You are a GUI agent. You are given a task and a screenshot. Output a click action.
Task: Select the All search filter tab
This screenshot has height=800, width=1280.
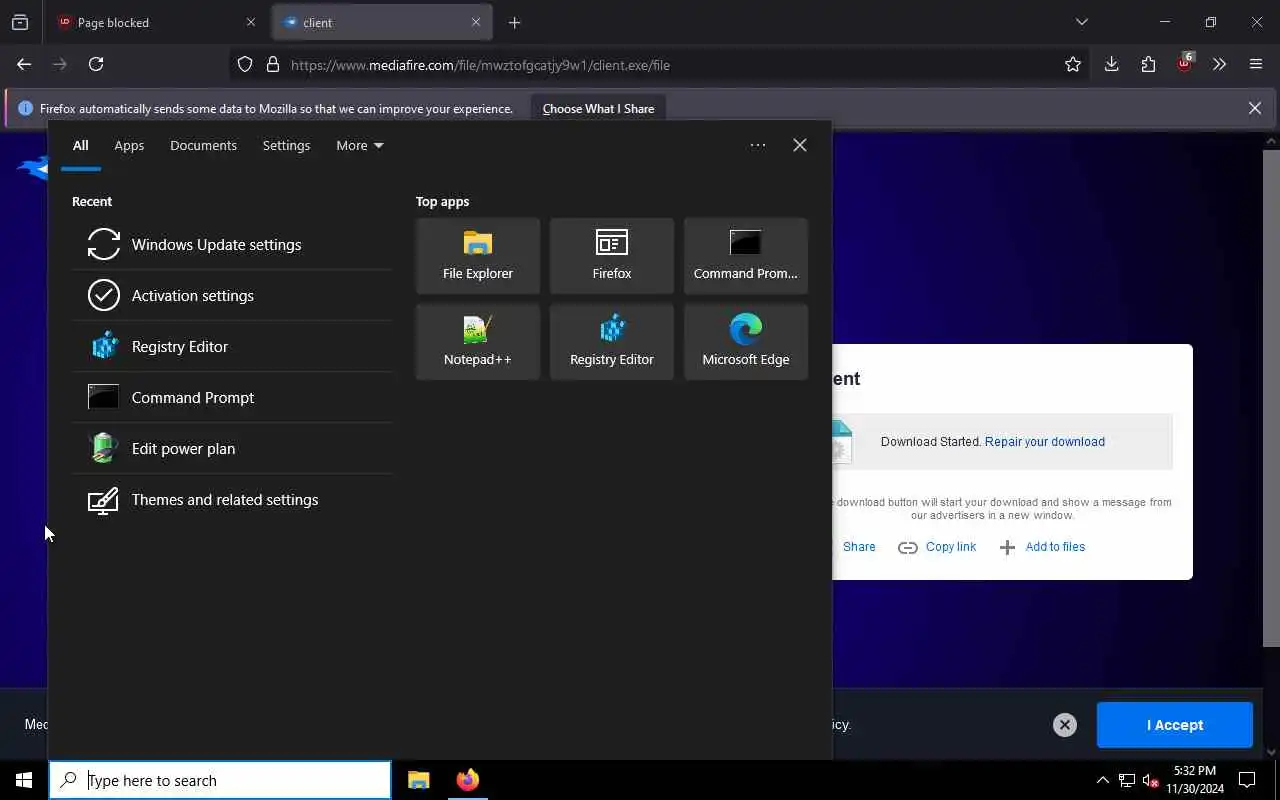point(81,145)
